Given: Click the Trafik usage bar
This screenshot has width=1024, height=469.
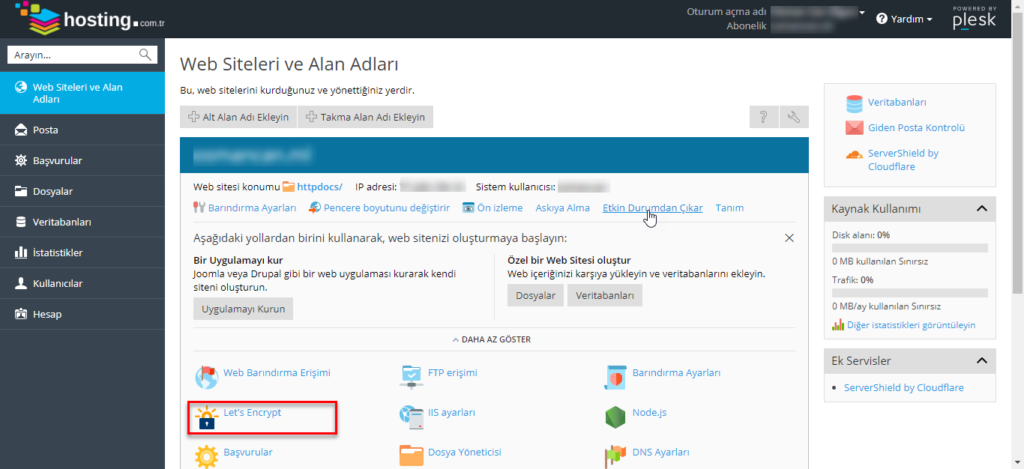Looking at the screenshot, I should pos(910,293).
